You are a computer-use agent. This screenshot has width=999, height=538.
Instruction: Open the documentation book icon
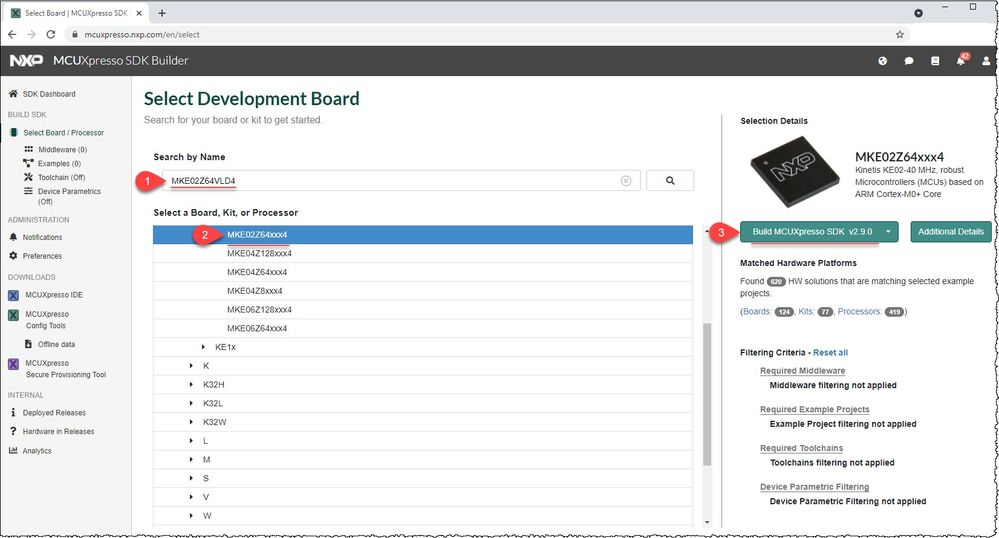coord(935,61)
